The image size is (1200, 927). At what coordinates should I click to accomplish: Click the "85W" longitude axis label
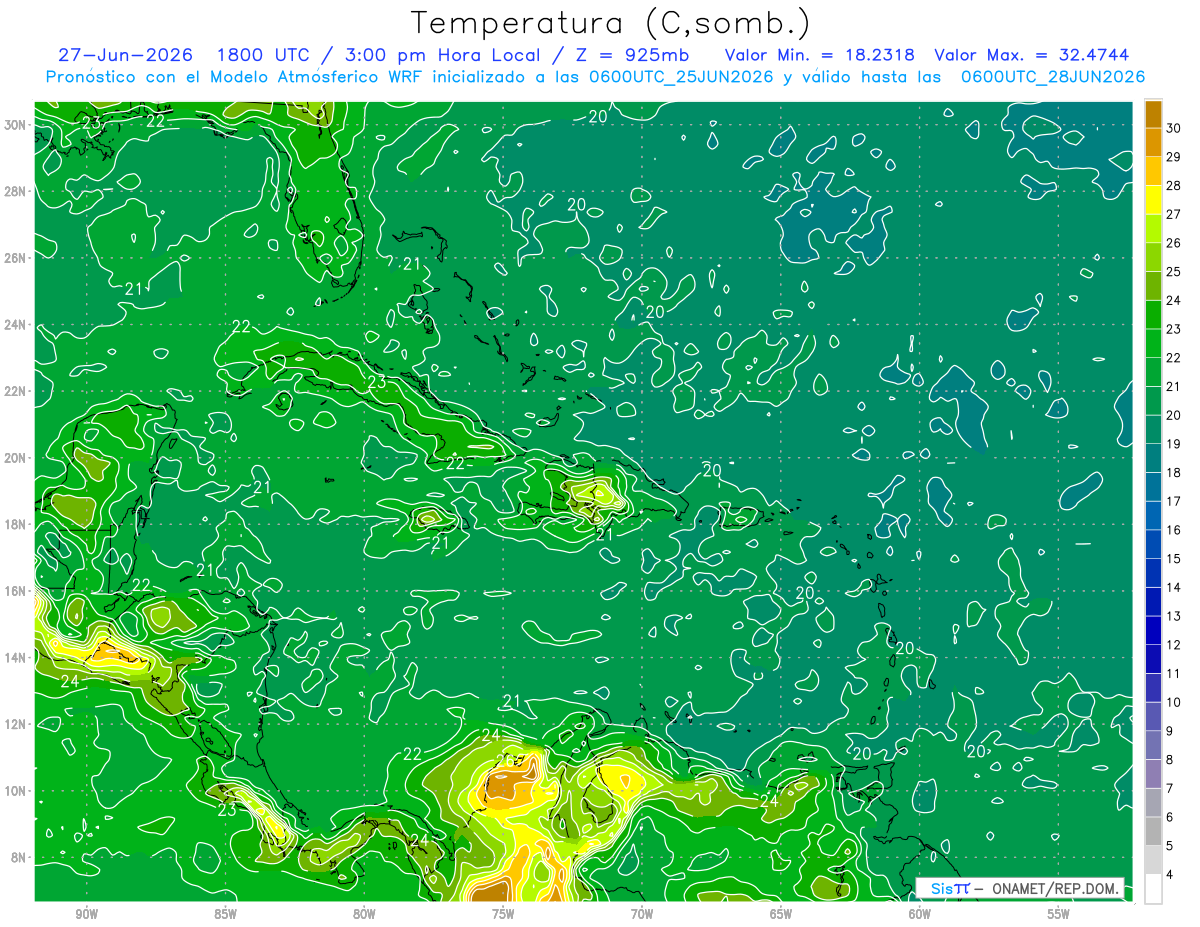(x=225, y=915)
